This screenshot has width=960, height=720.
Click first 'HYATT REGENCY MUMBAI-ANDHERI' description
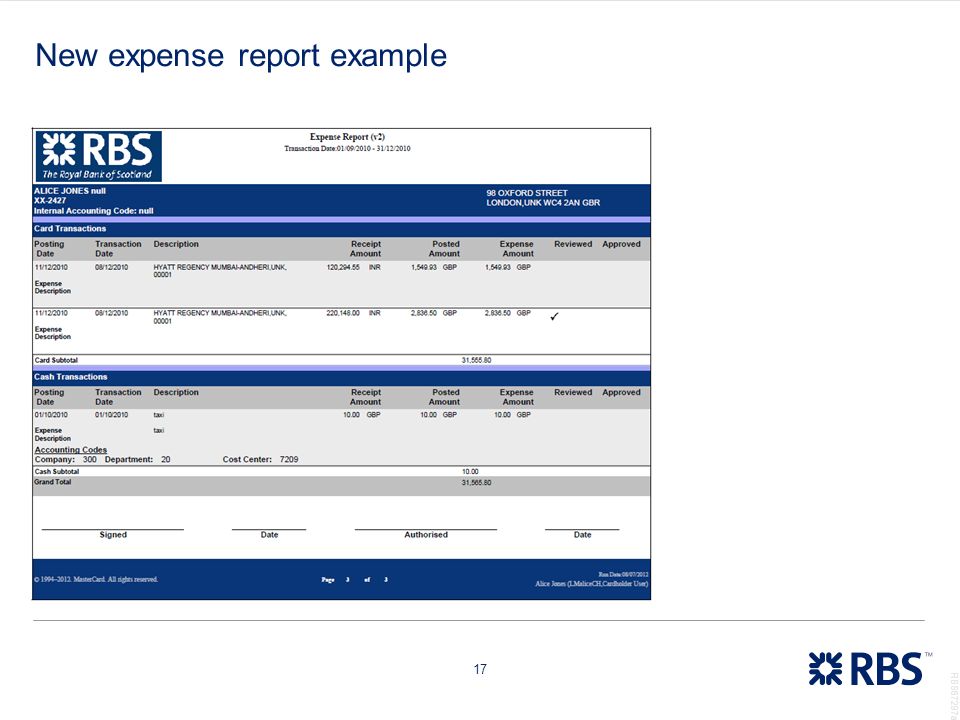(x=220, y=271)
